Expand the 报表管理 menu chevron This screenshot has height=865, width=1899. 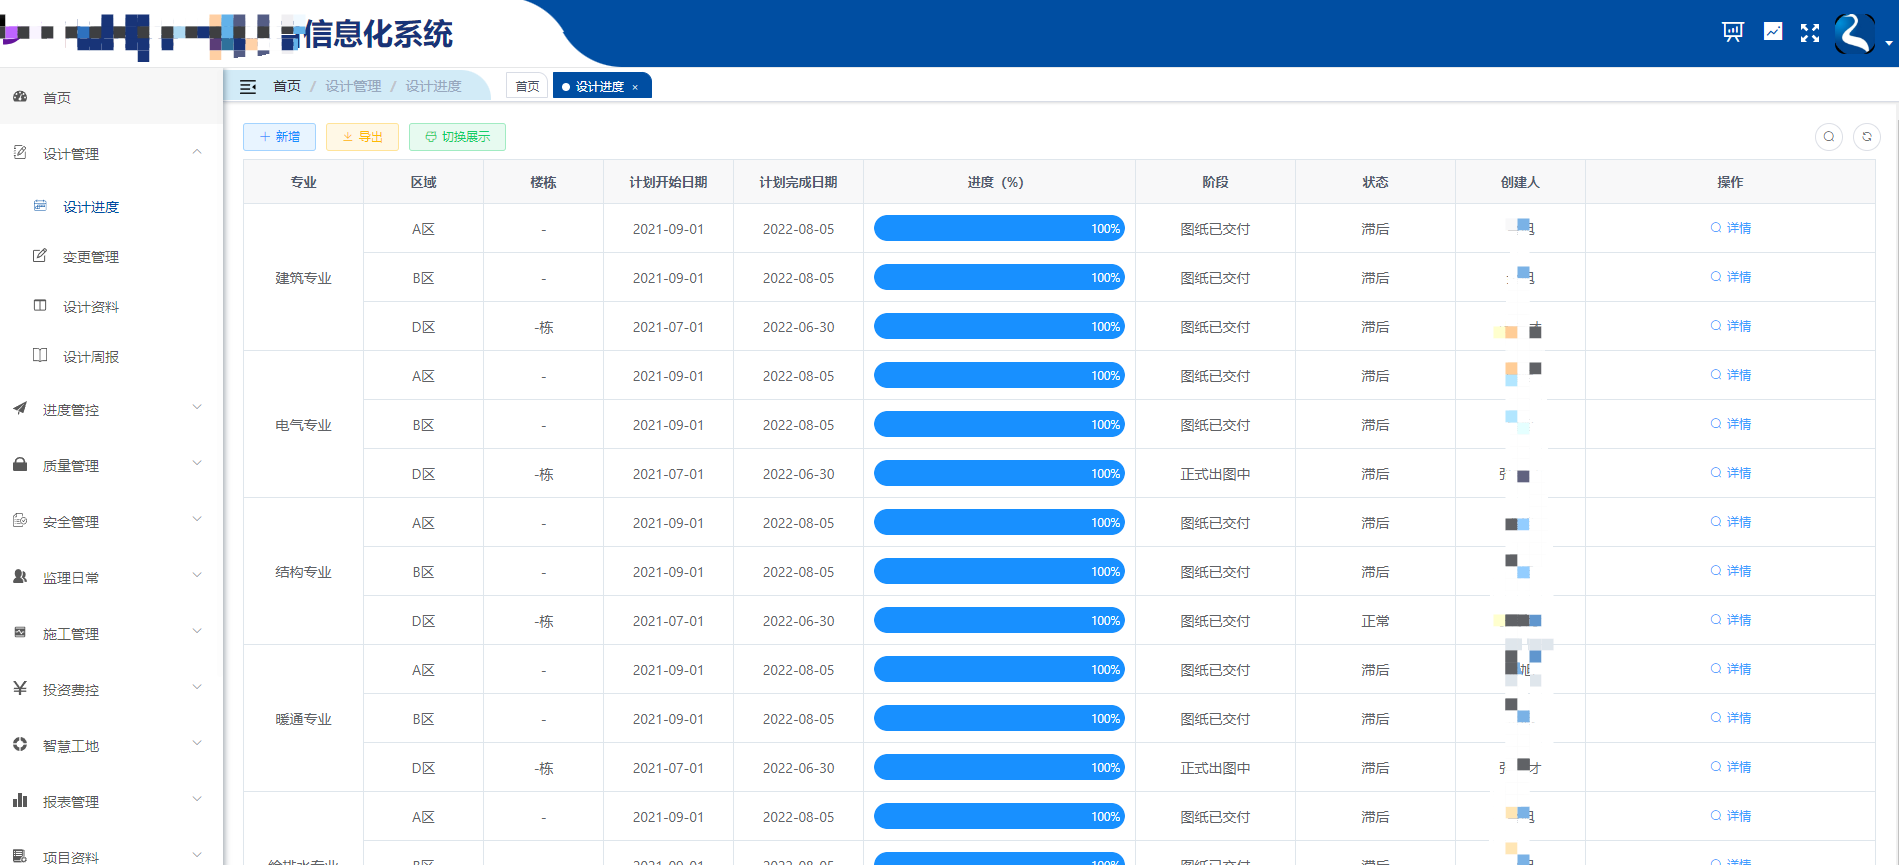tap(197, 800)
